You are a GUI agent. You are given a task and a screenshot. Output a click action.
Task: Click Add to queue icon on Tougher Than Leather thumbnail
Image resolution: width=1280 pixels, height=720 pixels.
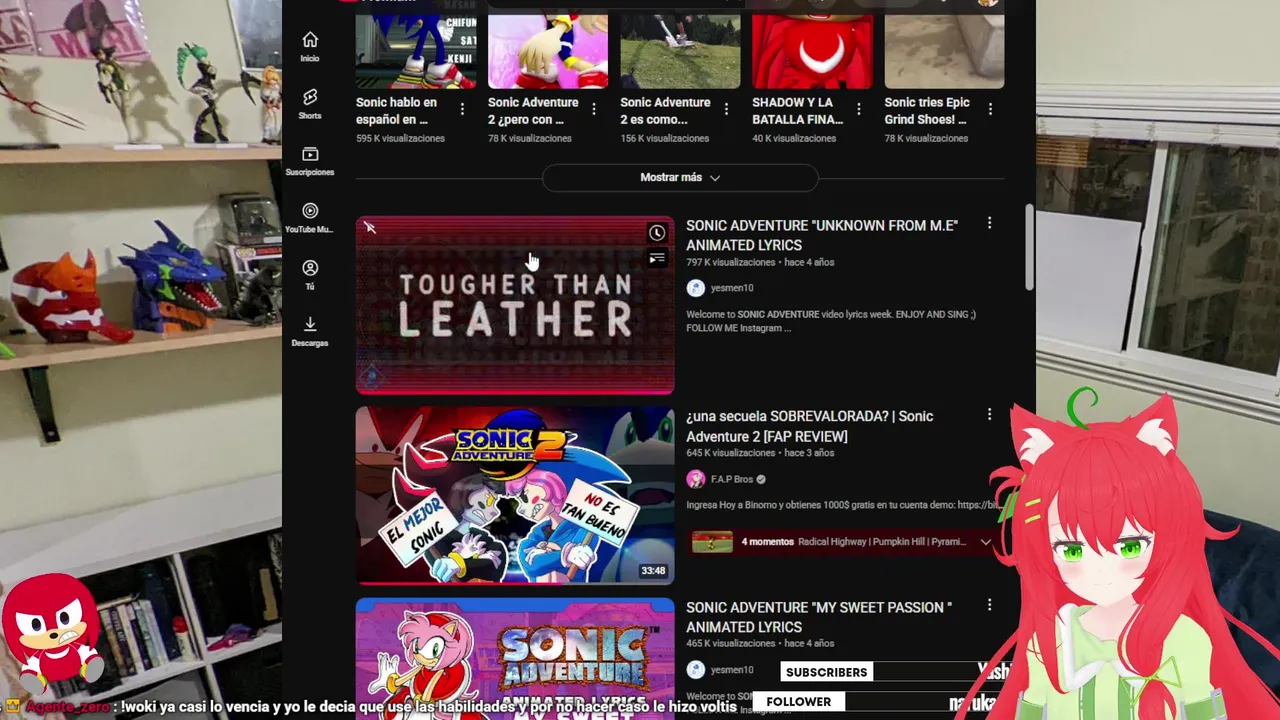[657, 259]
